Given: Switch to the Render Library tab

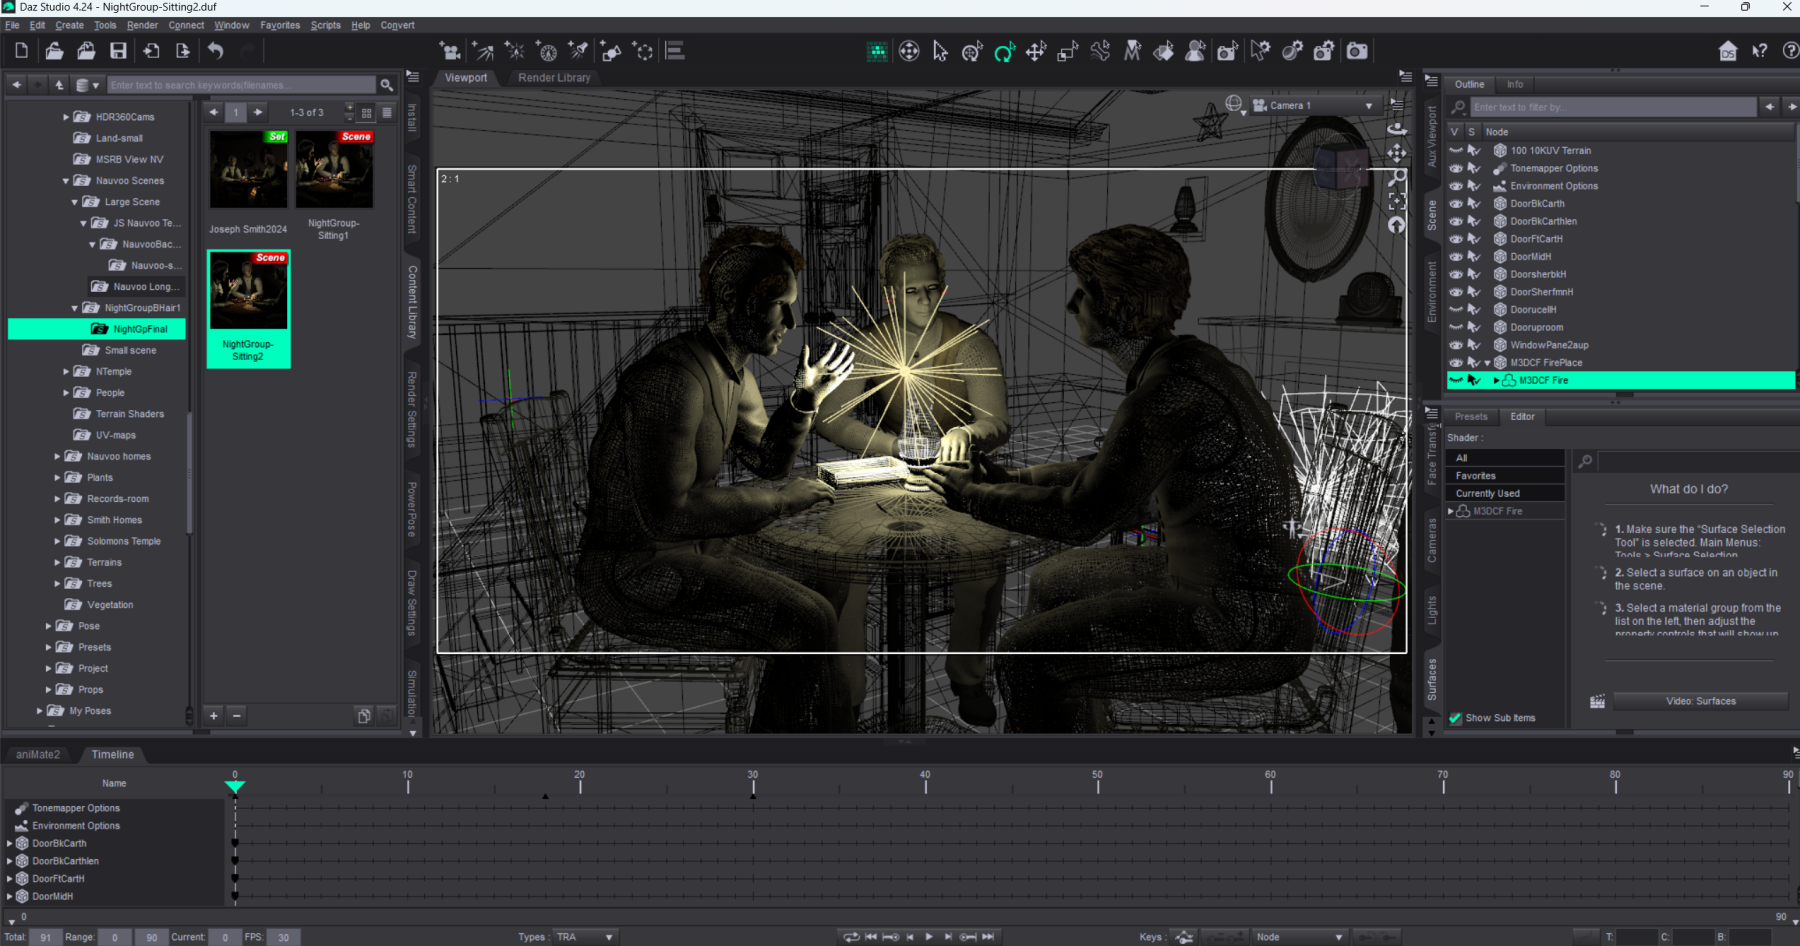Looking at the screenshot, I should (554, 78).
